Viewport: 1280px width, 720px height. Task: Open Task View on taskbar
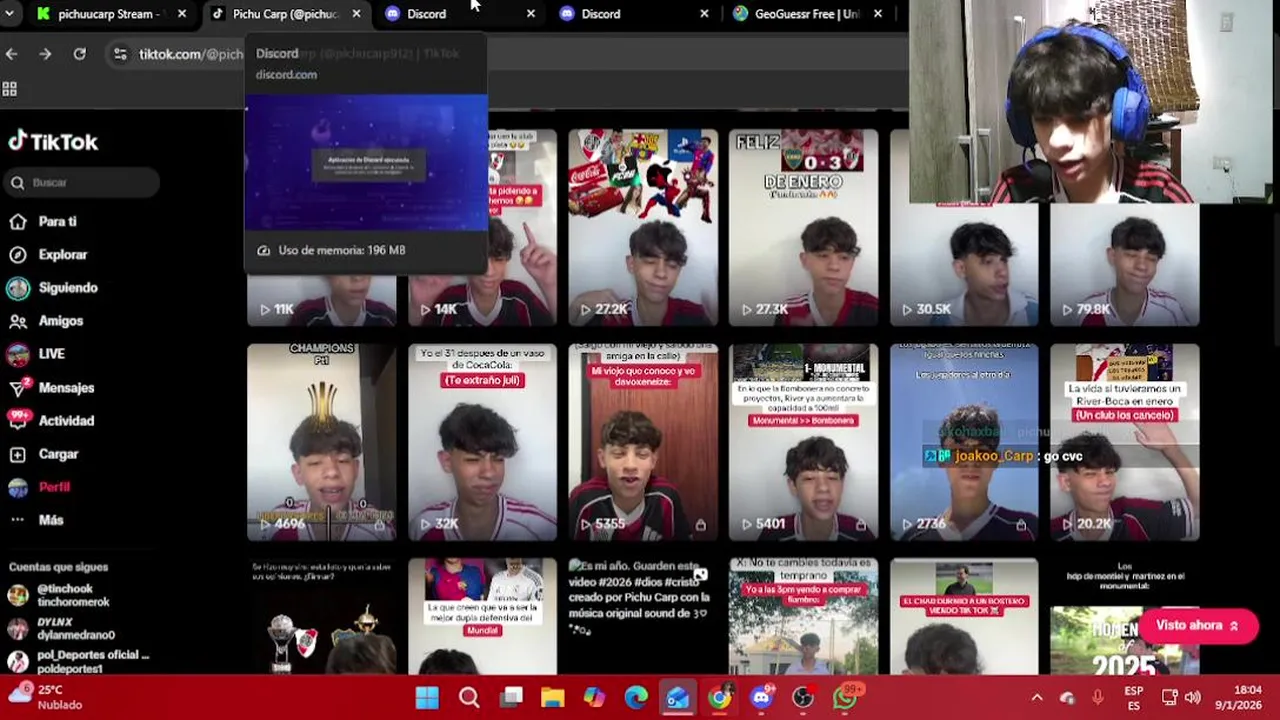511,698
